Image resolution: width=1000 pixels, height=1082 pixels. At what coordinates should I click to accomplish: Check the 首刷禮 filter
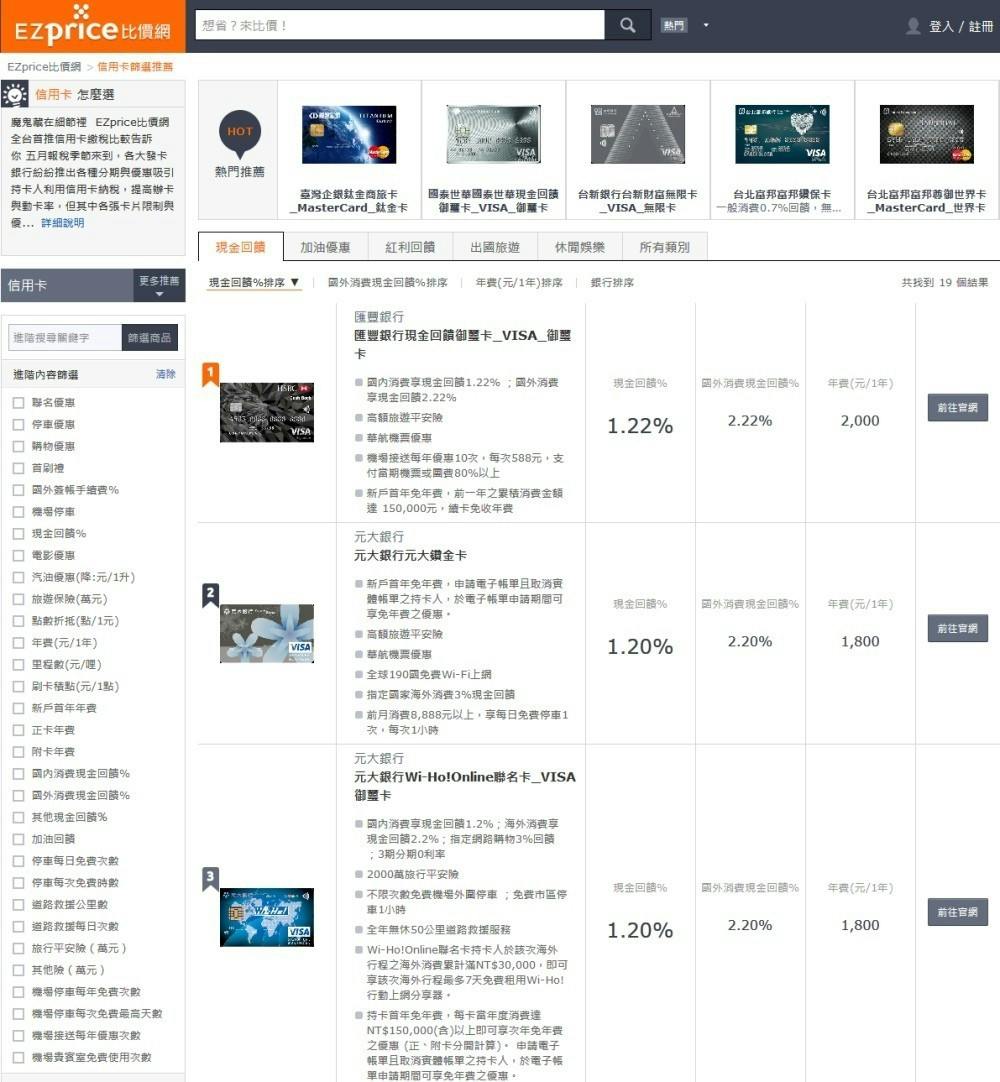click(x=19, y=469)
